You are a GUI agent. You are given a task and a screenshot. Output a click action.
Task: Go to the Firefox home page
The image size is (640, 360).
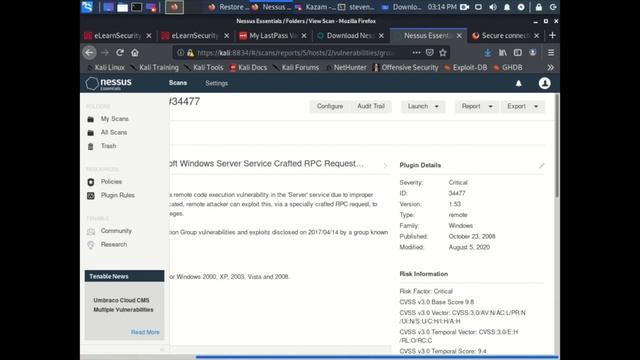(135, 53)
